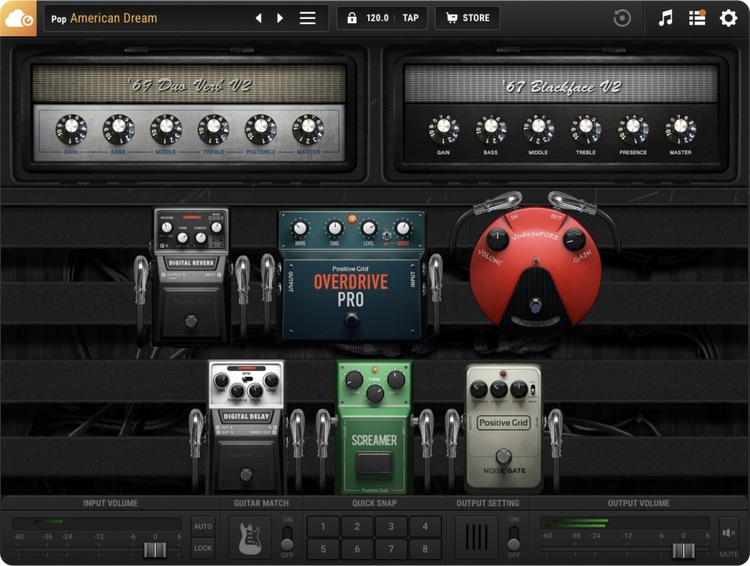Go to the previous preset arrow
The width and height of the screenshot is (750, 566).
[258, 18]
